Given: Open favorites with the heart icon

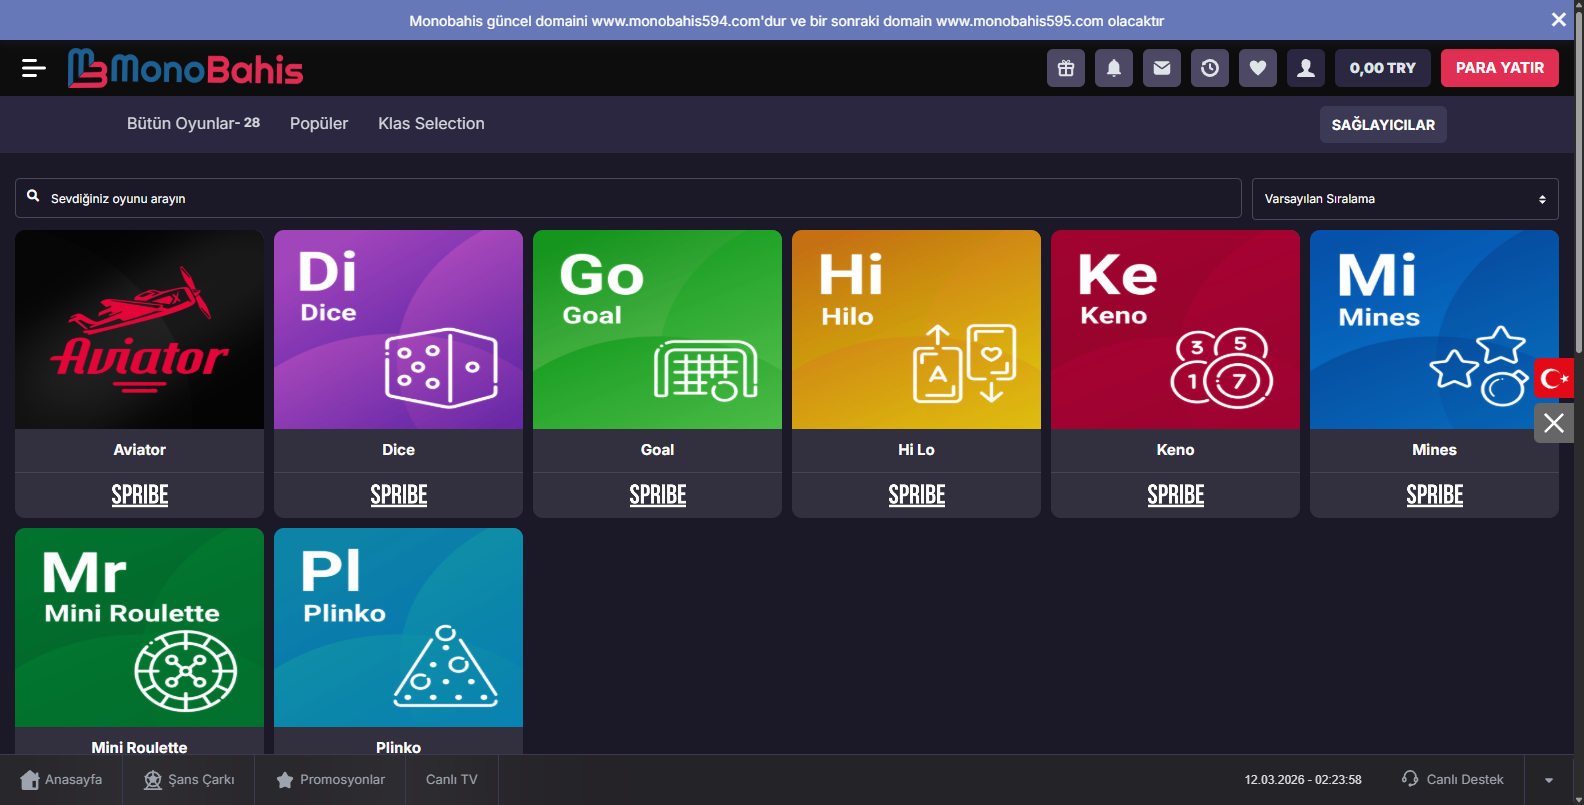Looking at the screenshot, I should click(x=1258, y=68).
